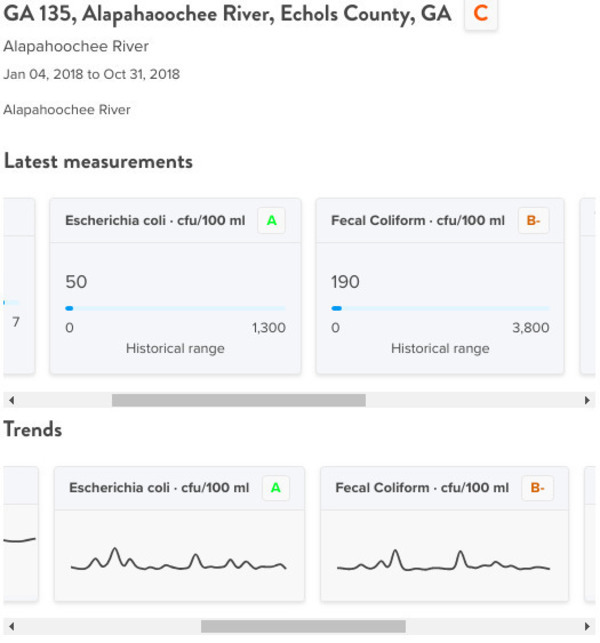The image size is (600, 643).
Task: Click the A grade badge on Escherichia coli measurement
Action: 271,221
